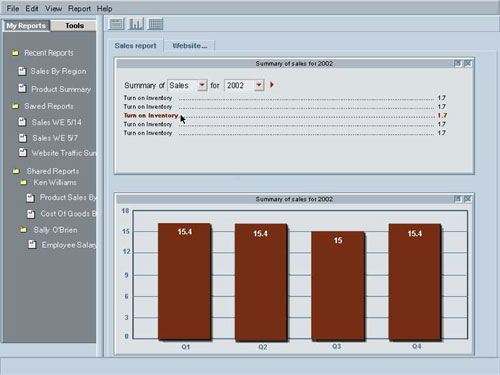Screen dimensions: 500x375
Task: Click the top panel title Summary of sales
Action: pyautogui.click(x=294, y=63)
